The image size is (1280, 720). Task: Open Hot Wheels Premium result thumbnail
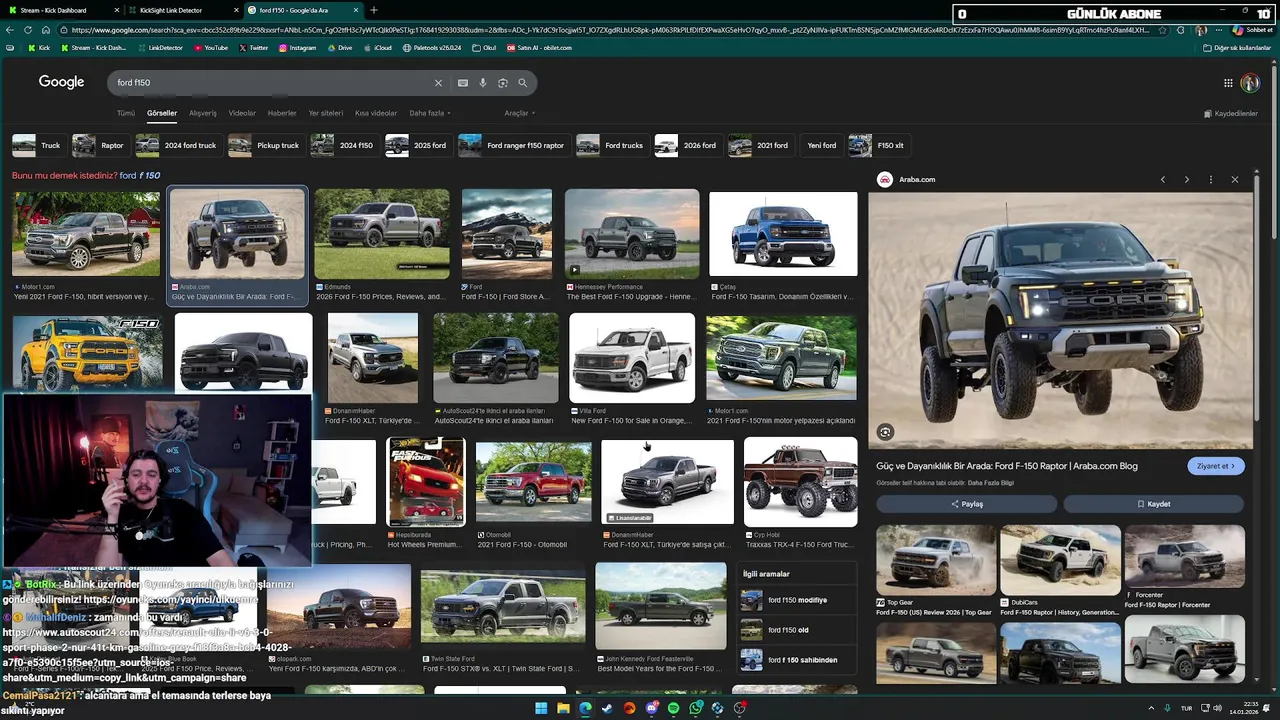(x=426, y=482)
